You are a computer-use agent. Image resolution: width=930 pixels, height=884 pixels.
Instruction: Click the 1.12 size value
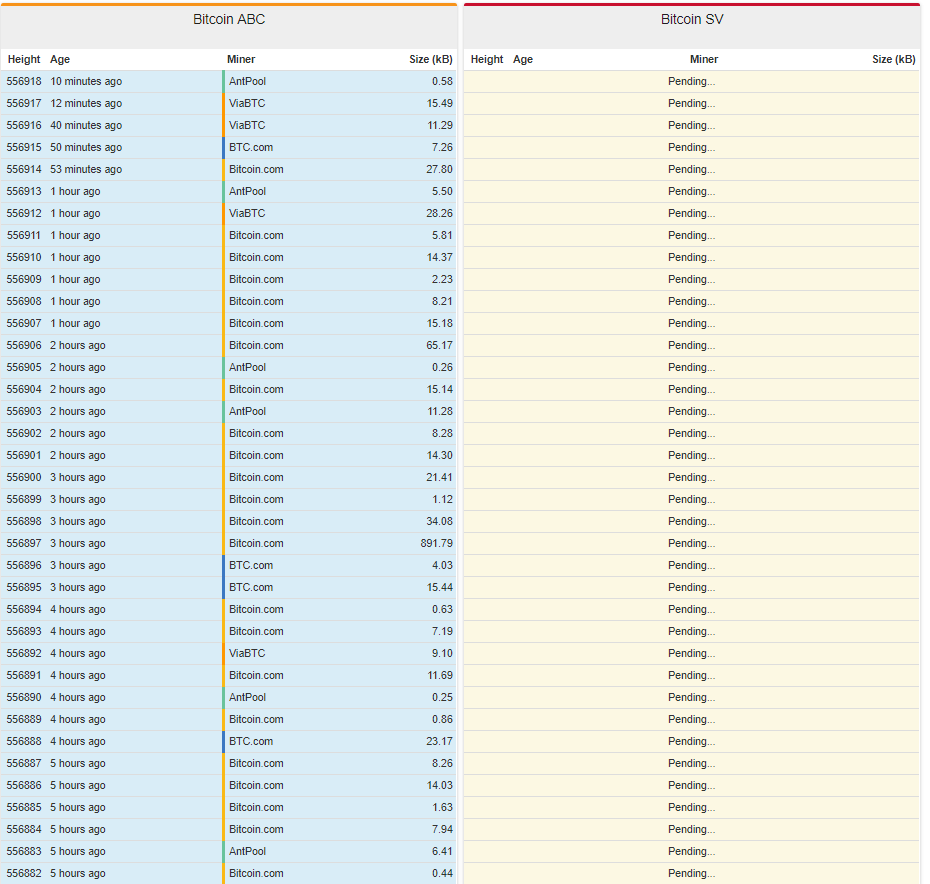click(442, 499)
